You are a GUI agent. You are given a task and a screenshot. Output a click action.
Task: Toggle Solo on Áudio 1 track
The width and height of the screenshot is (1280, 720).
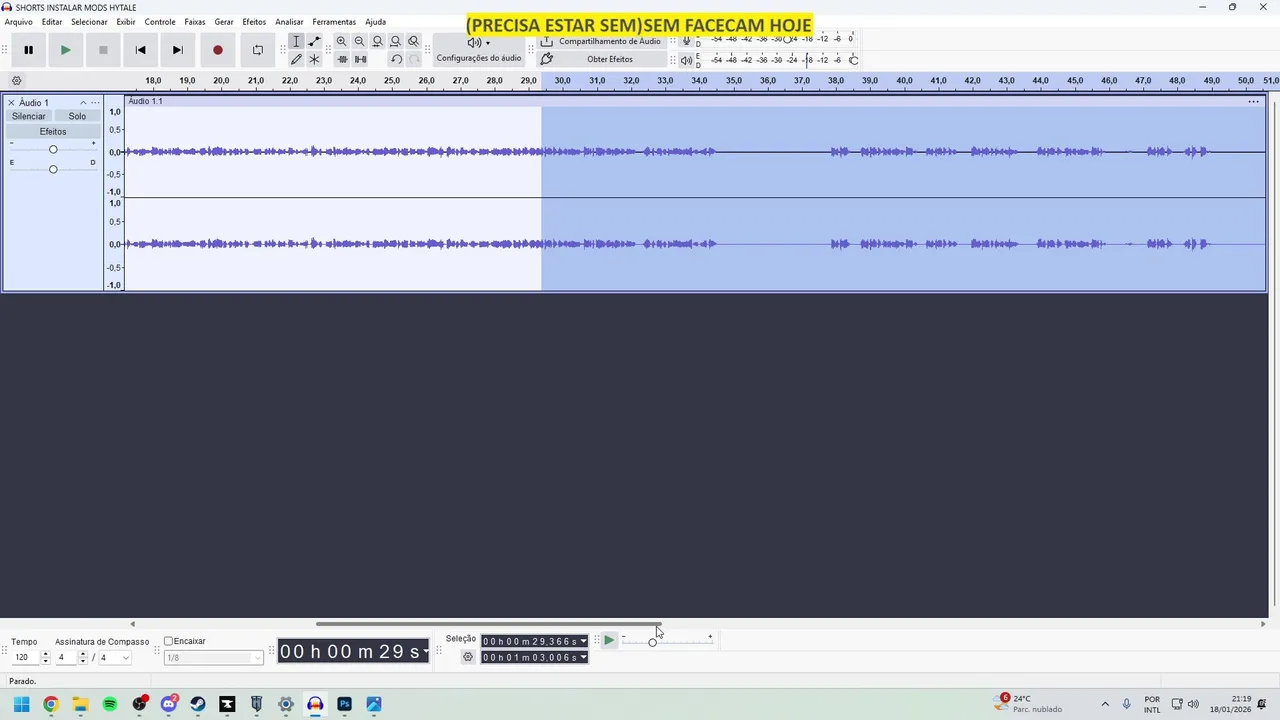click(x=77, y=116)
